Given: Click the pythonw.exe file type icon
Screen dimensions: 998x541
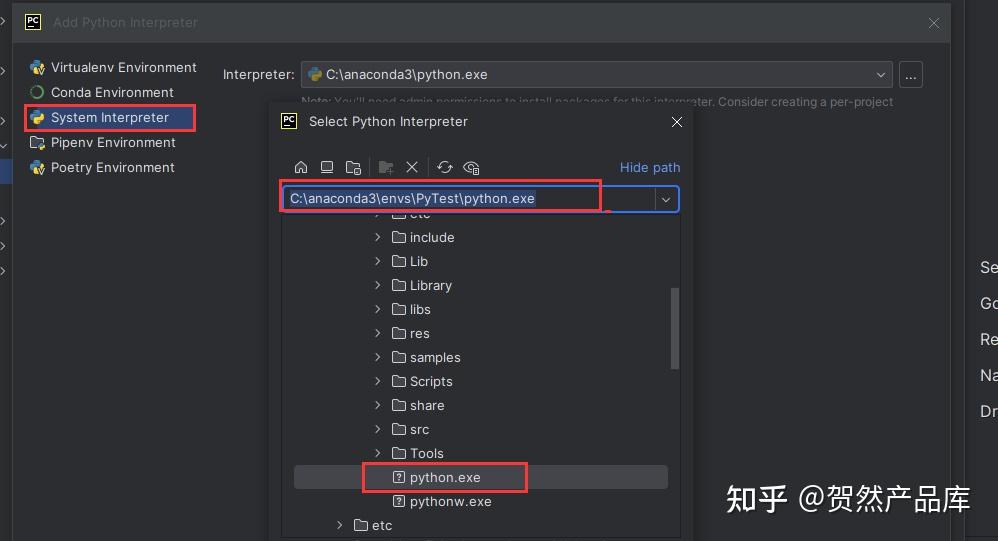Looking at the screenshot, I should pos(399,502).
